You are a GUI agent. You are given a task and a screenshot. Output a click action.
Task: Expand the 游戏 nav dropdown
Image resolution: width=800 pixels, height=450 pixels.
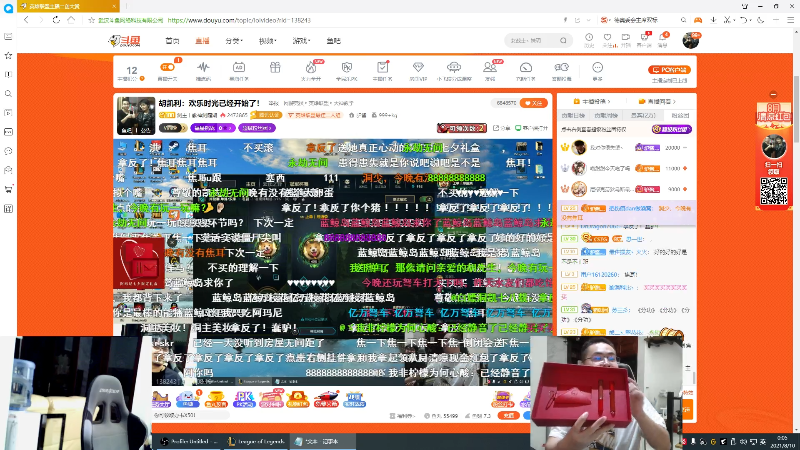(x=301, y=41)
